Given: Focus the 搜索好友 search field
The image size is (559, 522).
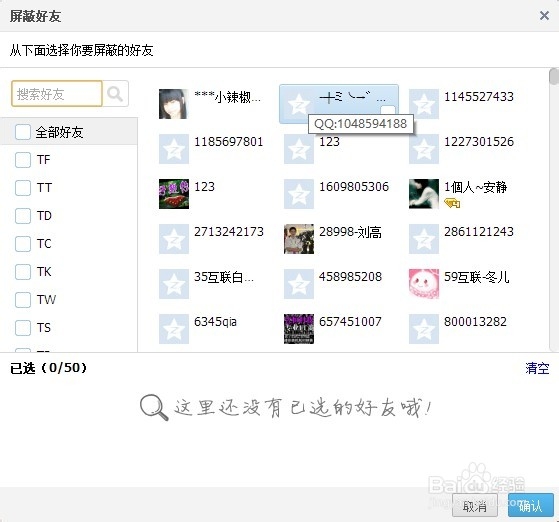Looking at the screenshot, I should [x=57, y=94].
